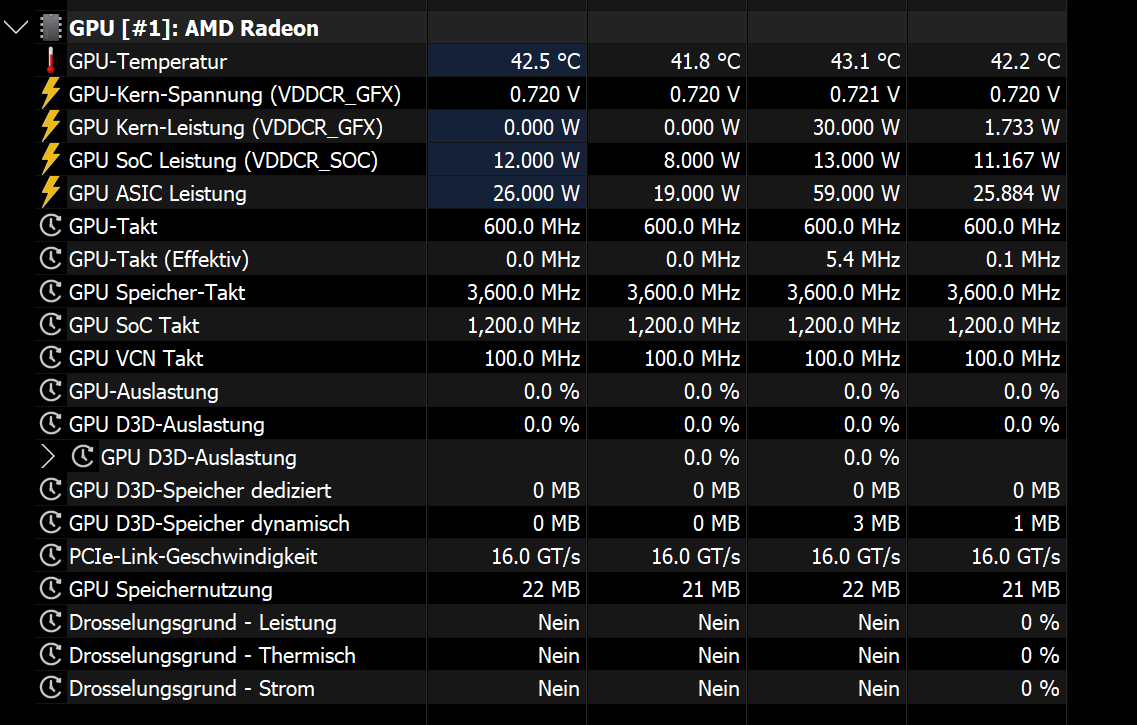Image resolution: width=1137 pixels, height=725 pixels.
Task: Click the 26.000 W ASIC Leistung value
Action: click(537, 194)
